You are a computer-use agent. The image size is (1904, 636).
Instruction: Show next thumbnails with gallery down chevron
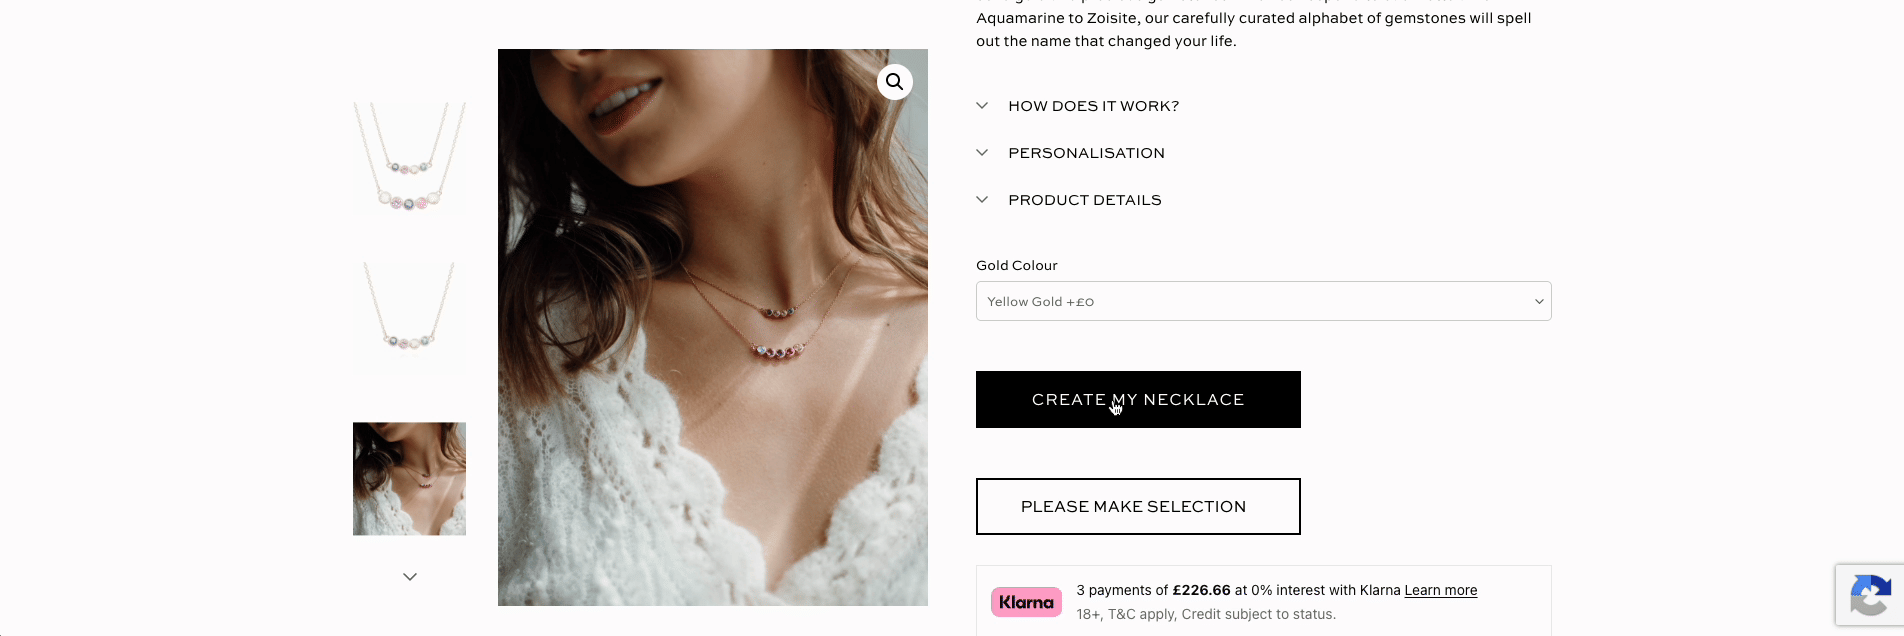pyautogui.click(x=410, y=577)
